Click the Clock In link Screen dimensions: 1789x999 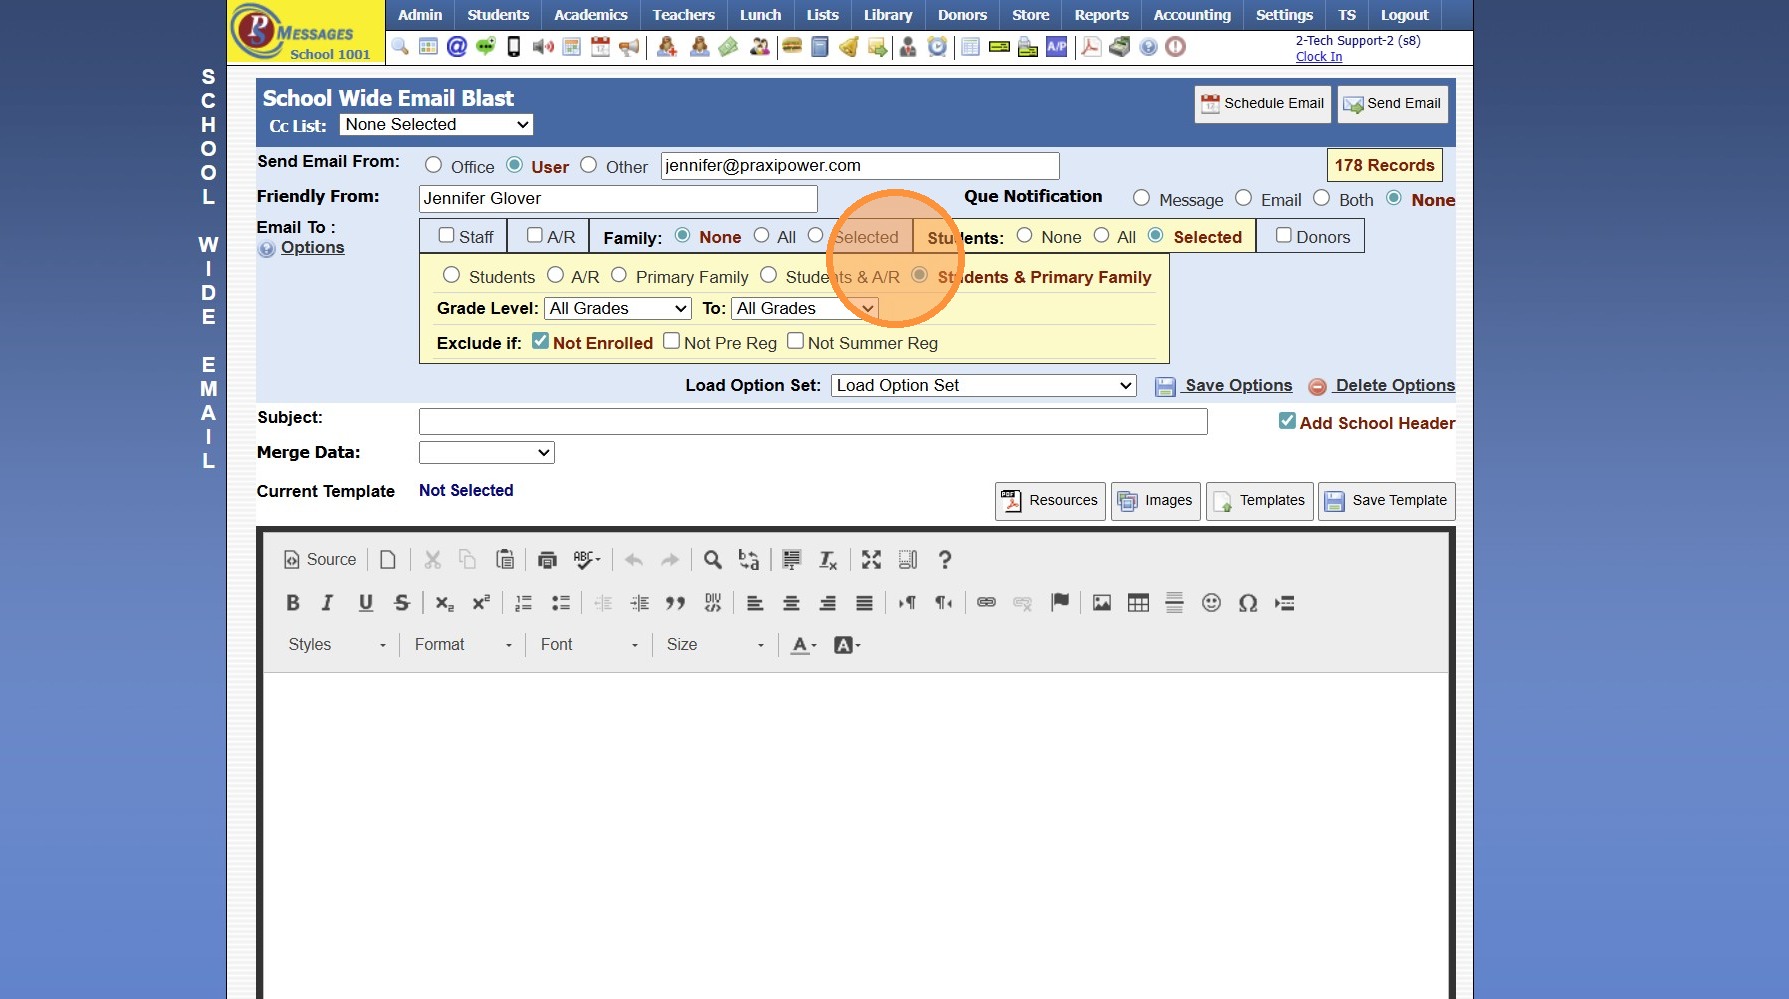1319,57
